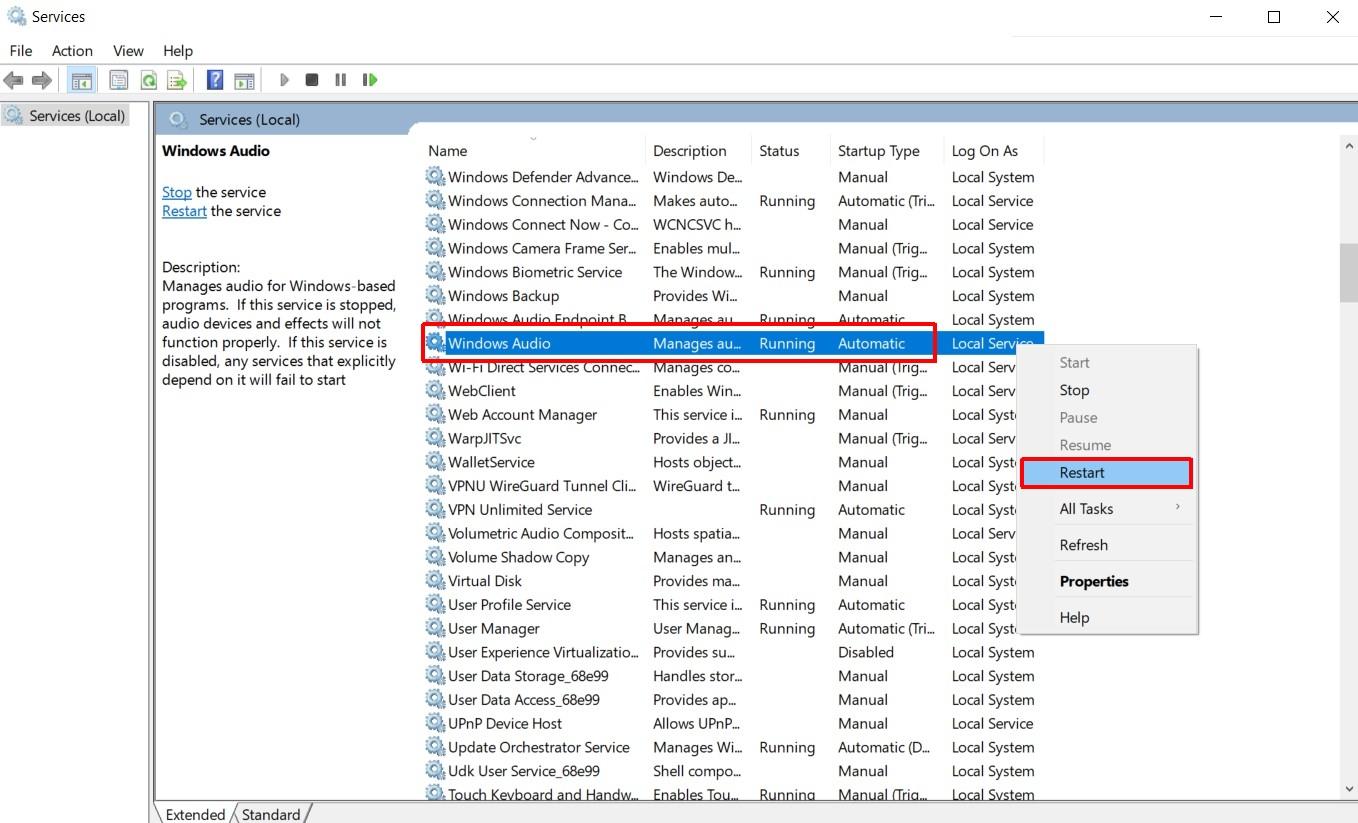Open the Properties icon in the toolbar
The height and width of the screenshot is (823, 1358).
coord(119,80)
